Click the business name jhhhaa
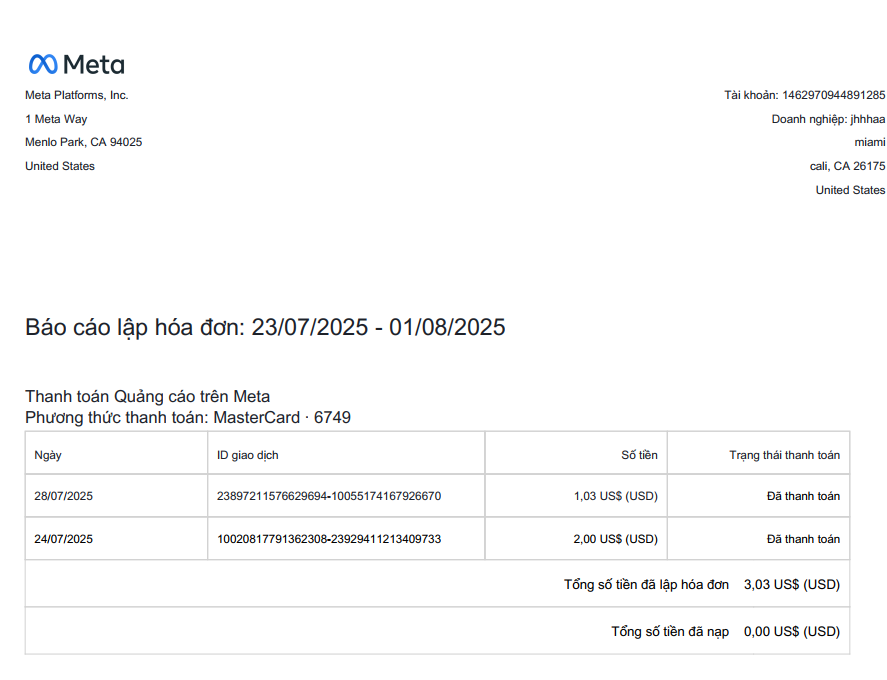This screenshot has width=887, height=680. [867, 119]
